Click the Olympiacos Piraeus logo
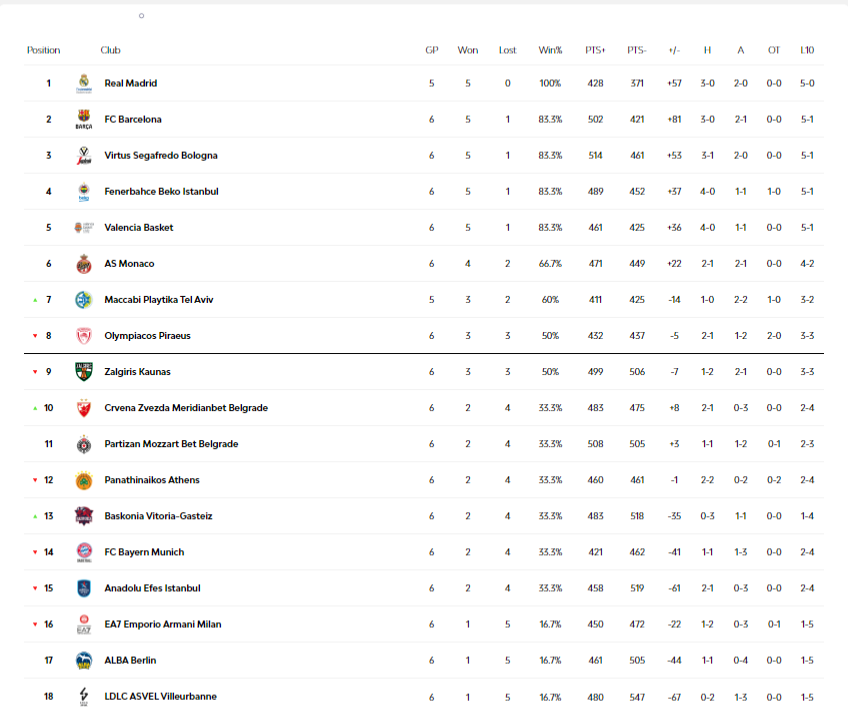This screenshot has width=848, height=712. pos(84,336)
